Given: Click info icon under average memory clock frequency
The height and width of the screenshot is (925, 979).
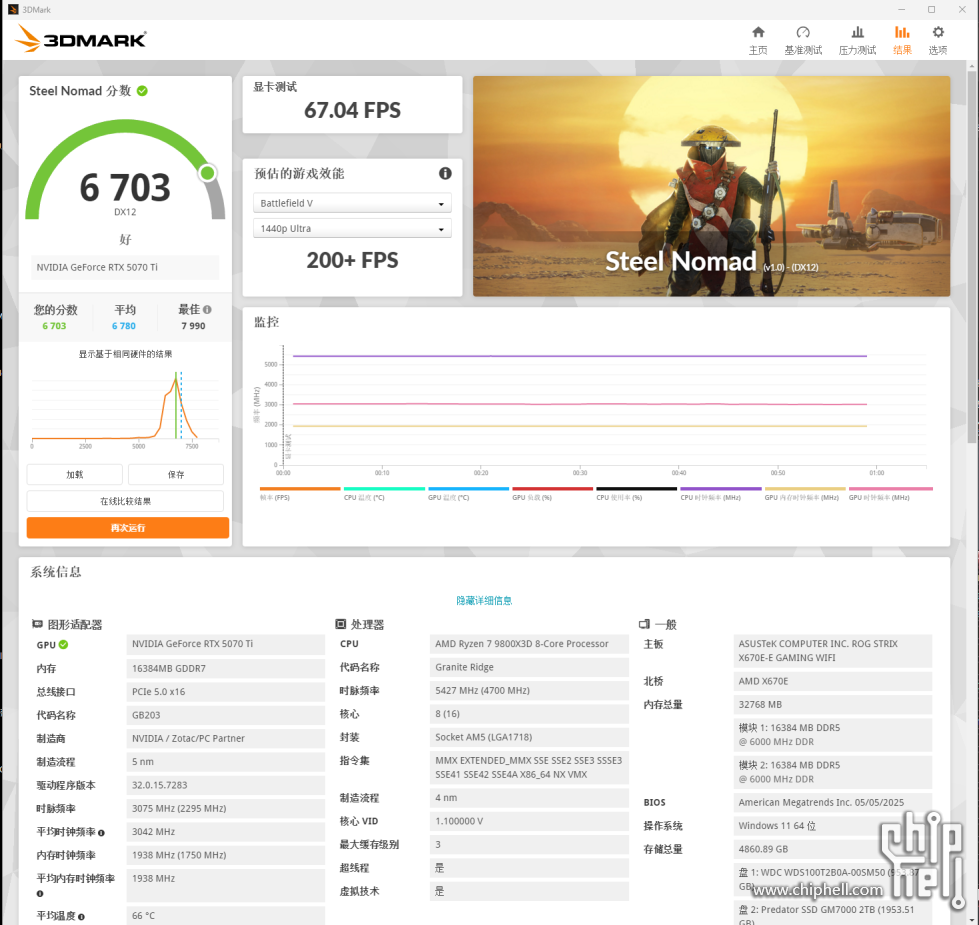Looking at the screenshot, I should click(40, 894).
